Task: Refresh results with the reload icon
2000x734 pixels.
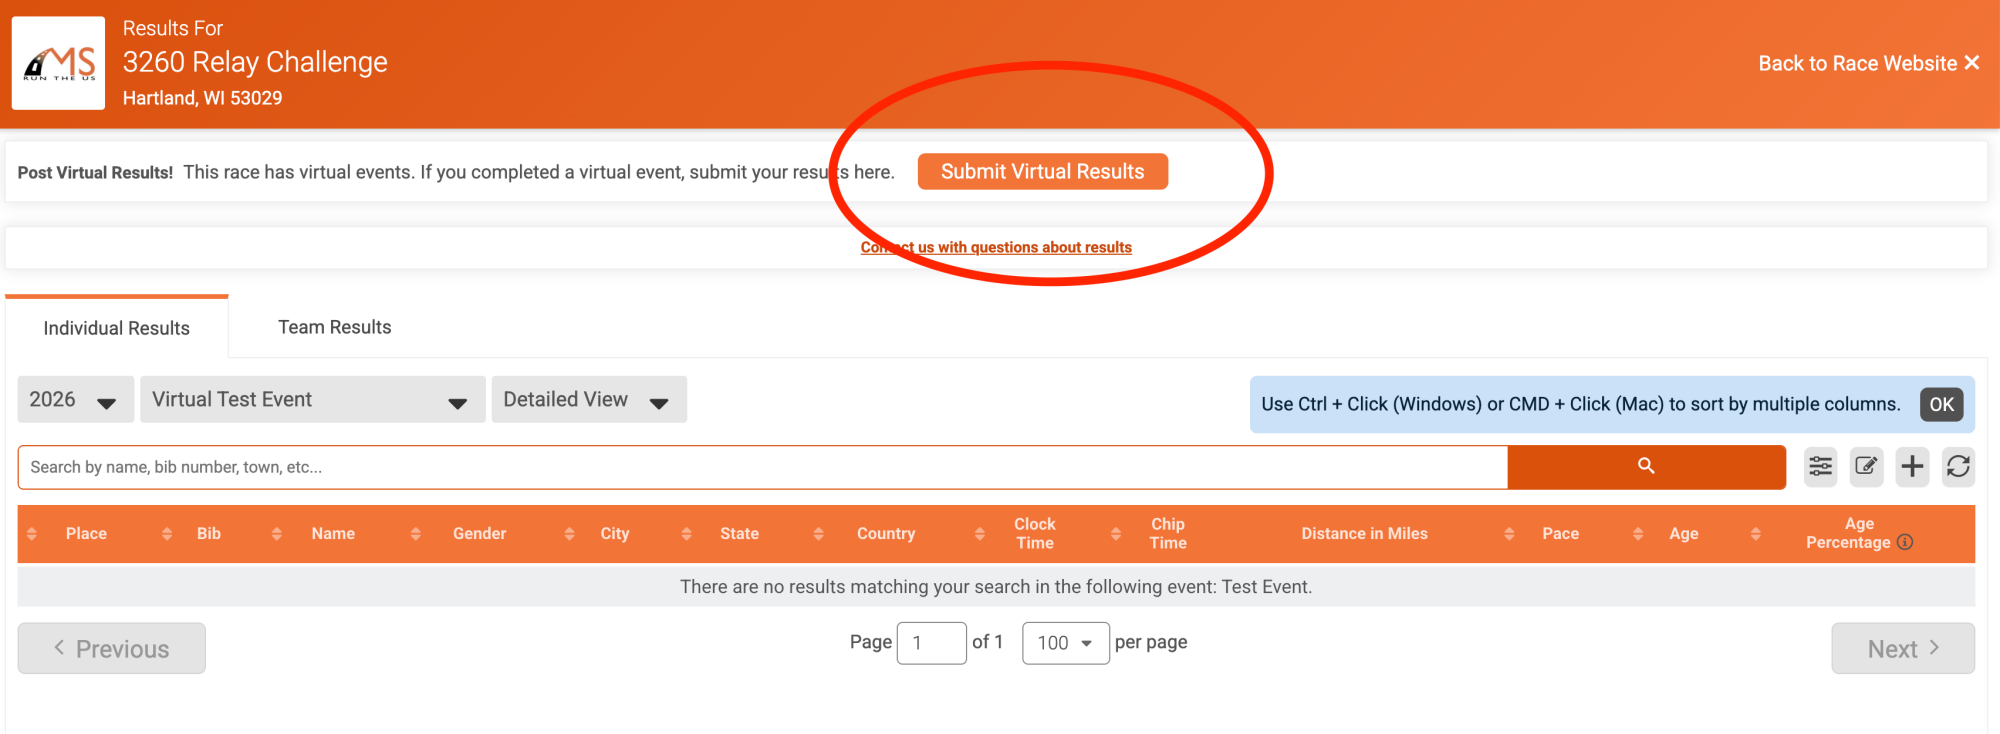Action: click(x=1958, y=466)
